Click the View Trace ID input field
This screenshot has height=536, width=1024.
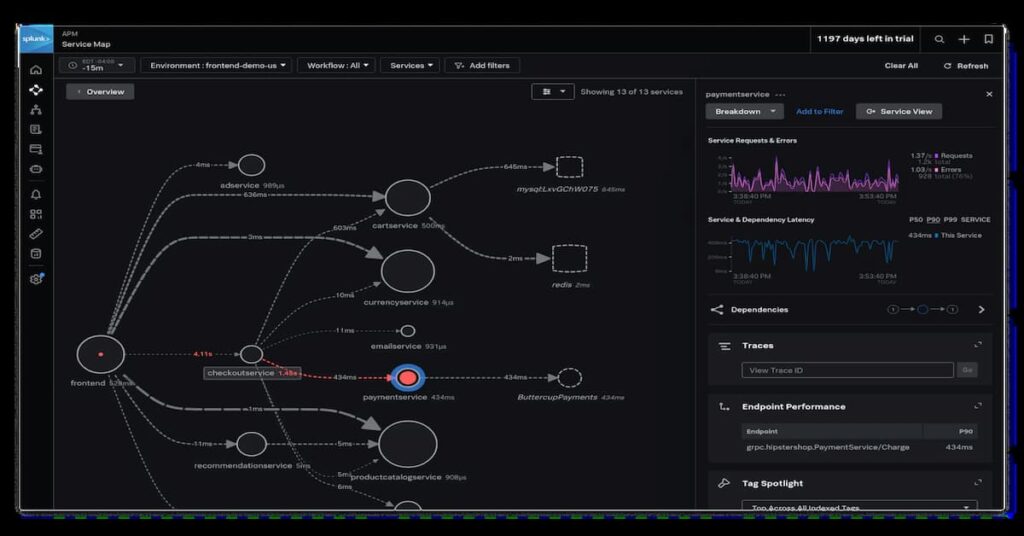[x=847, y=370]
